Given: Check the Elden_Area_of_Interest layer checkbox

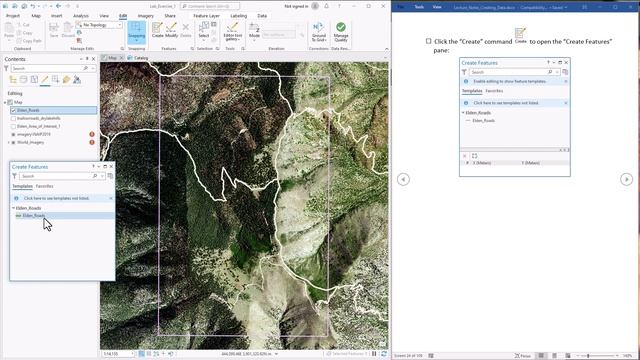Looking at the screenshot, I should [x=13, y=127].
